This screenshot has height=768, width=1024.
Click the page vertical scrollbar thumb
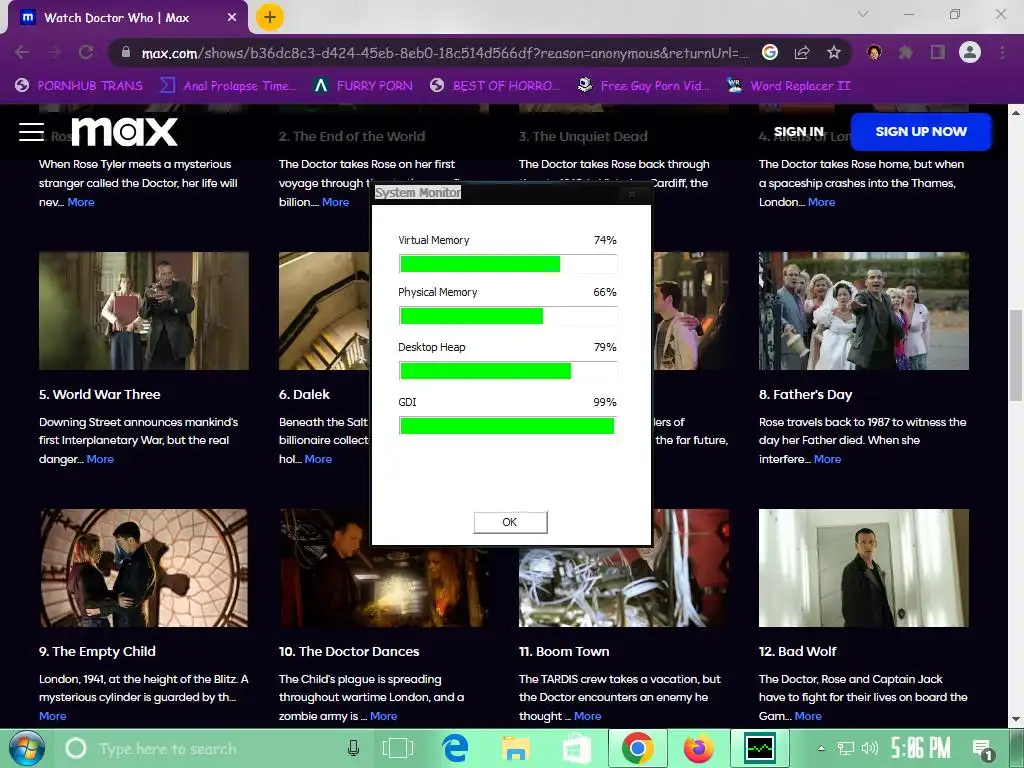[x=1016, y=356]
